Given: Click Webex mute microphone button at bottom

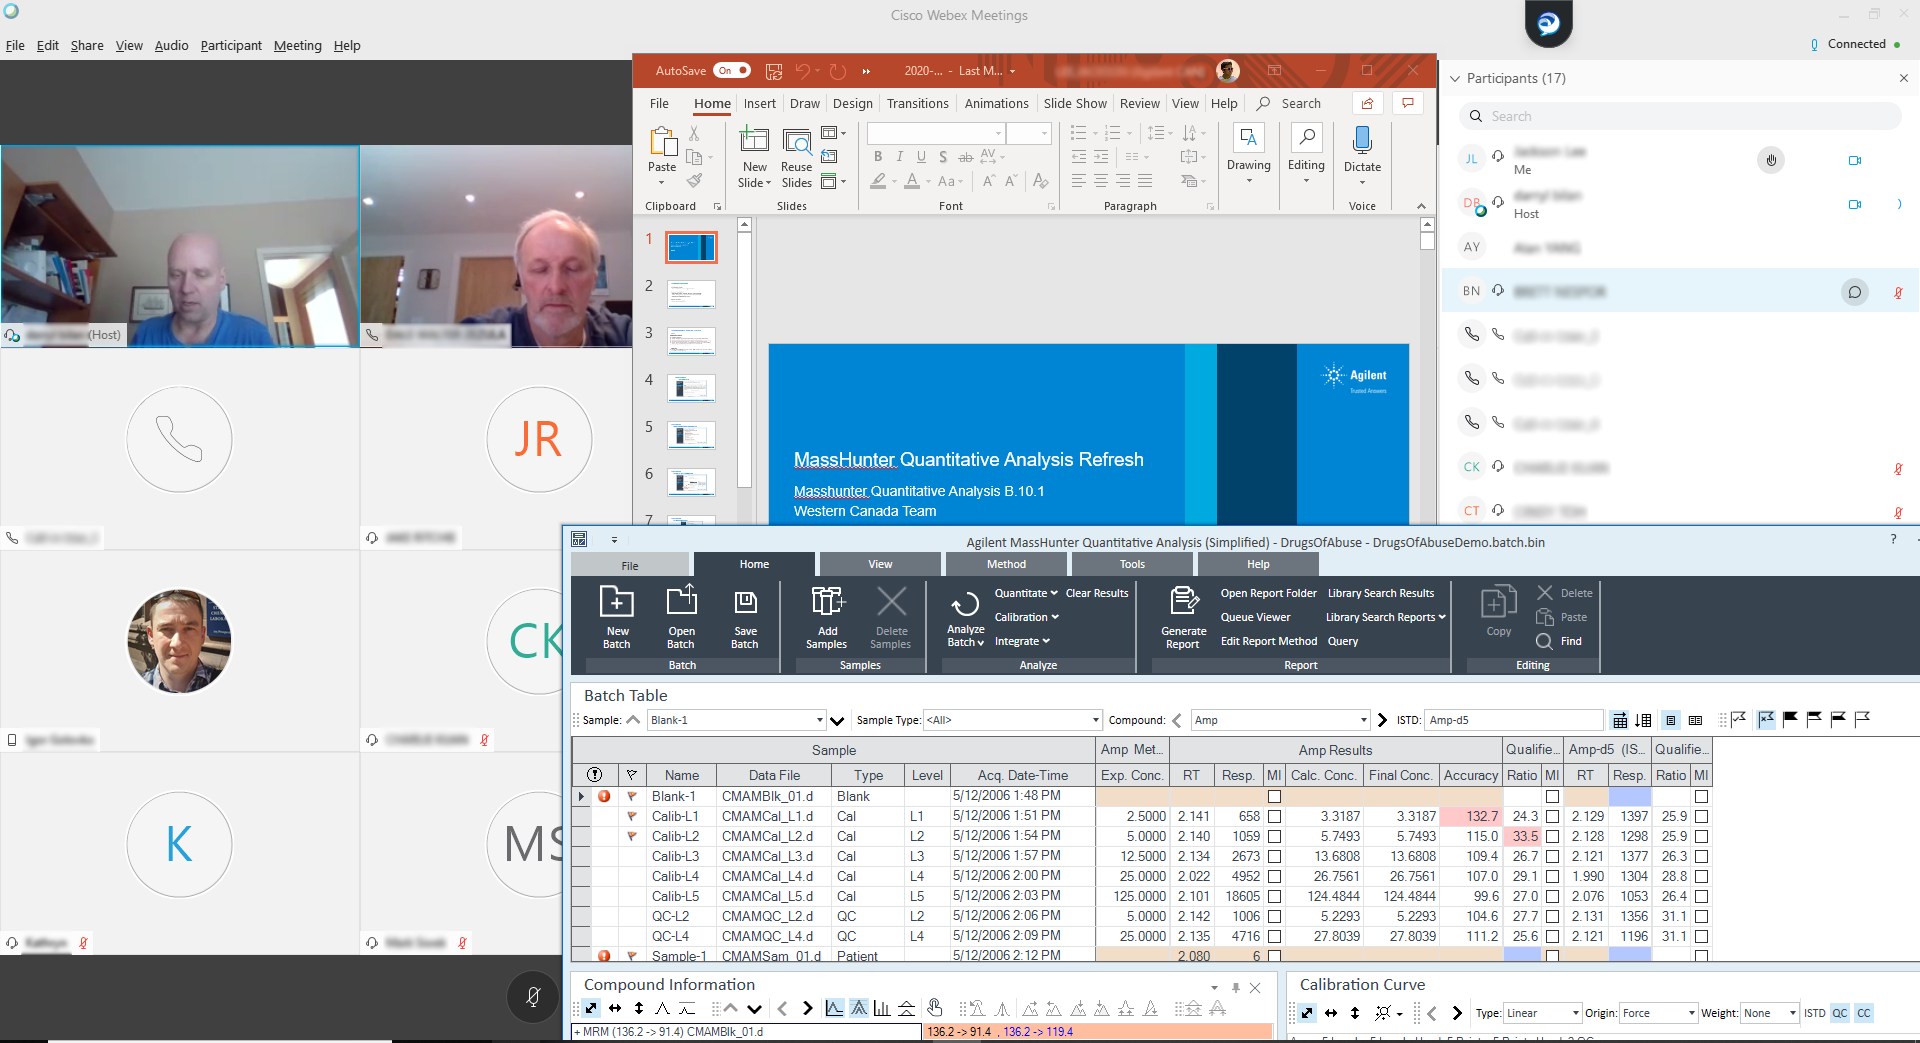Looking at the screenshot, I should pos(534,996).
